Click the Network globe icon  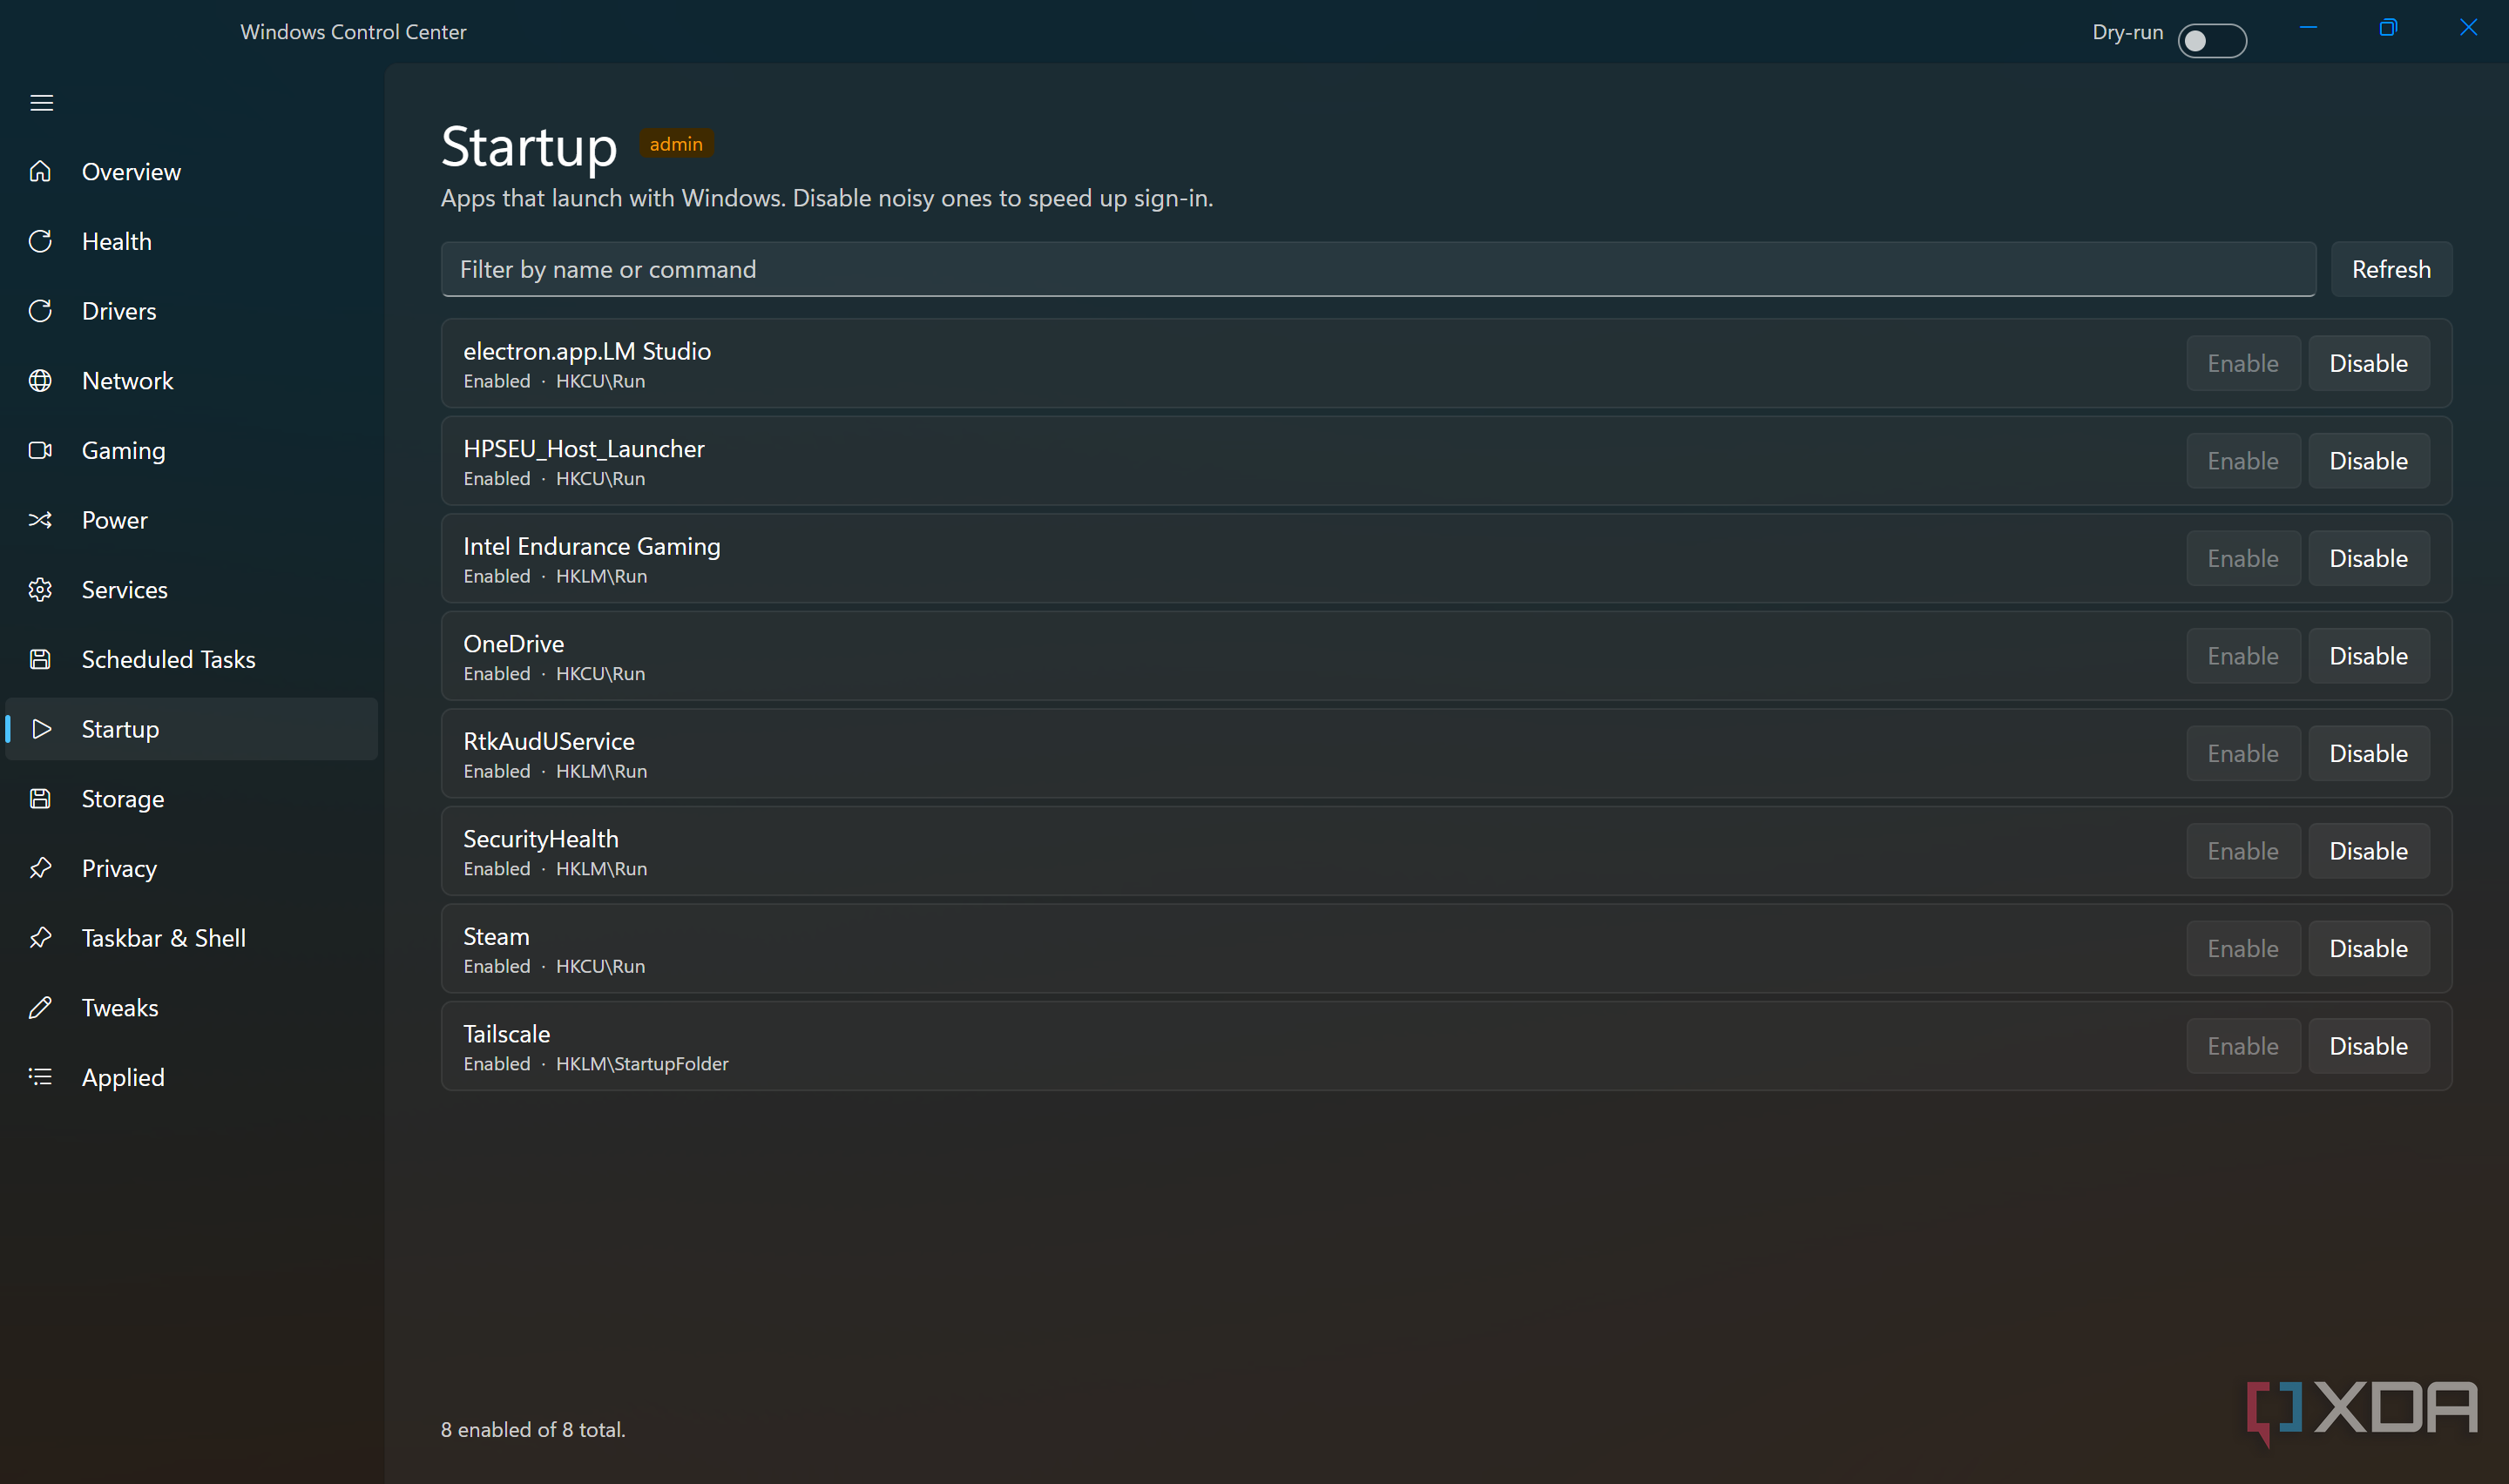click(x=40, y=381)
